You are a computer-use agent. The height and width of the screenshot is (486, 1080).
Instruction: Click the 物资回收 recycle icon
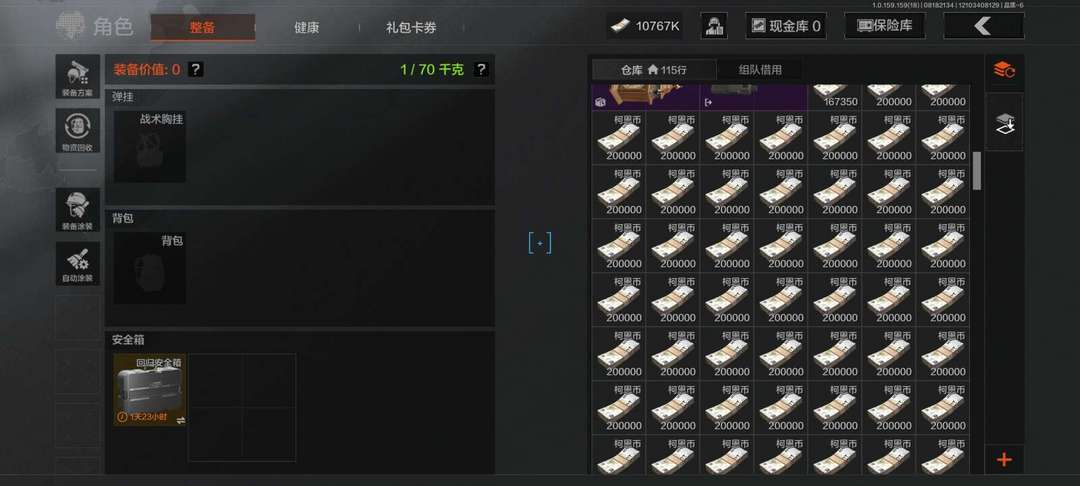pos(78,131)
